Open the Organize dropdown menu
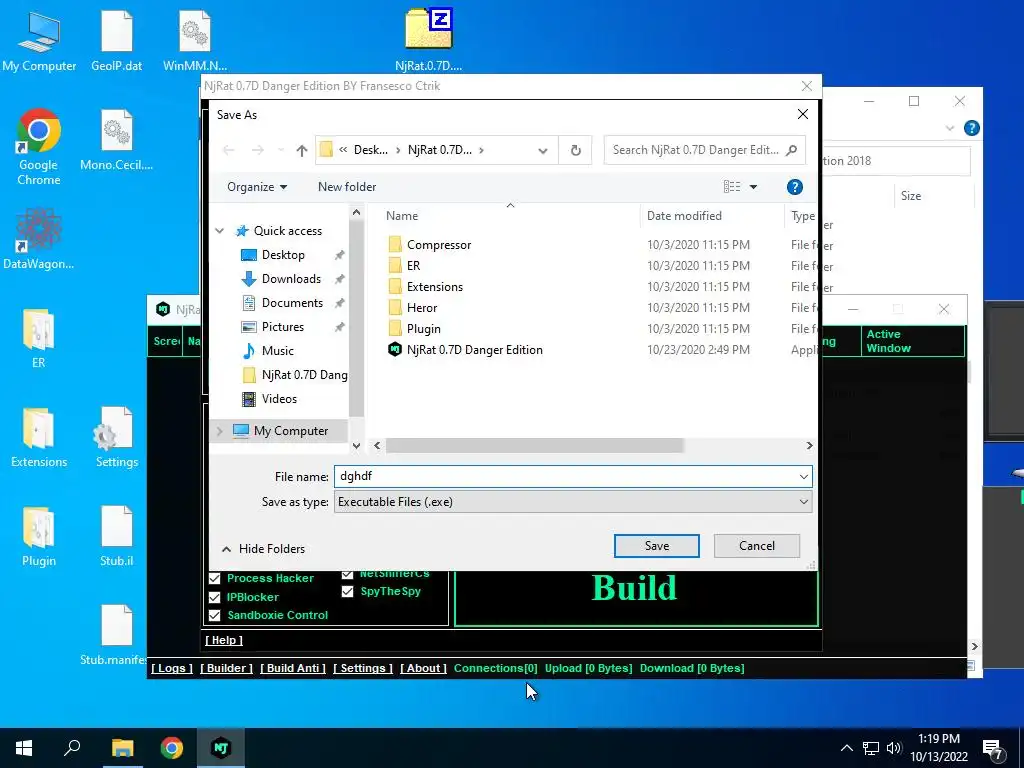Image resolution: width=1024 pixels, height=768 pixels. pos(257,187)
